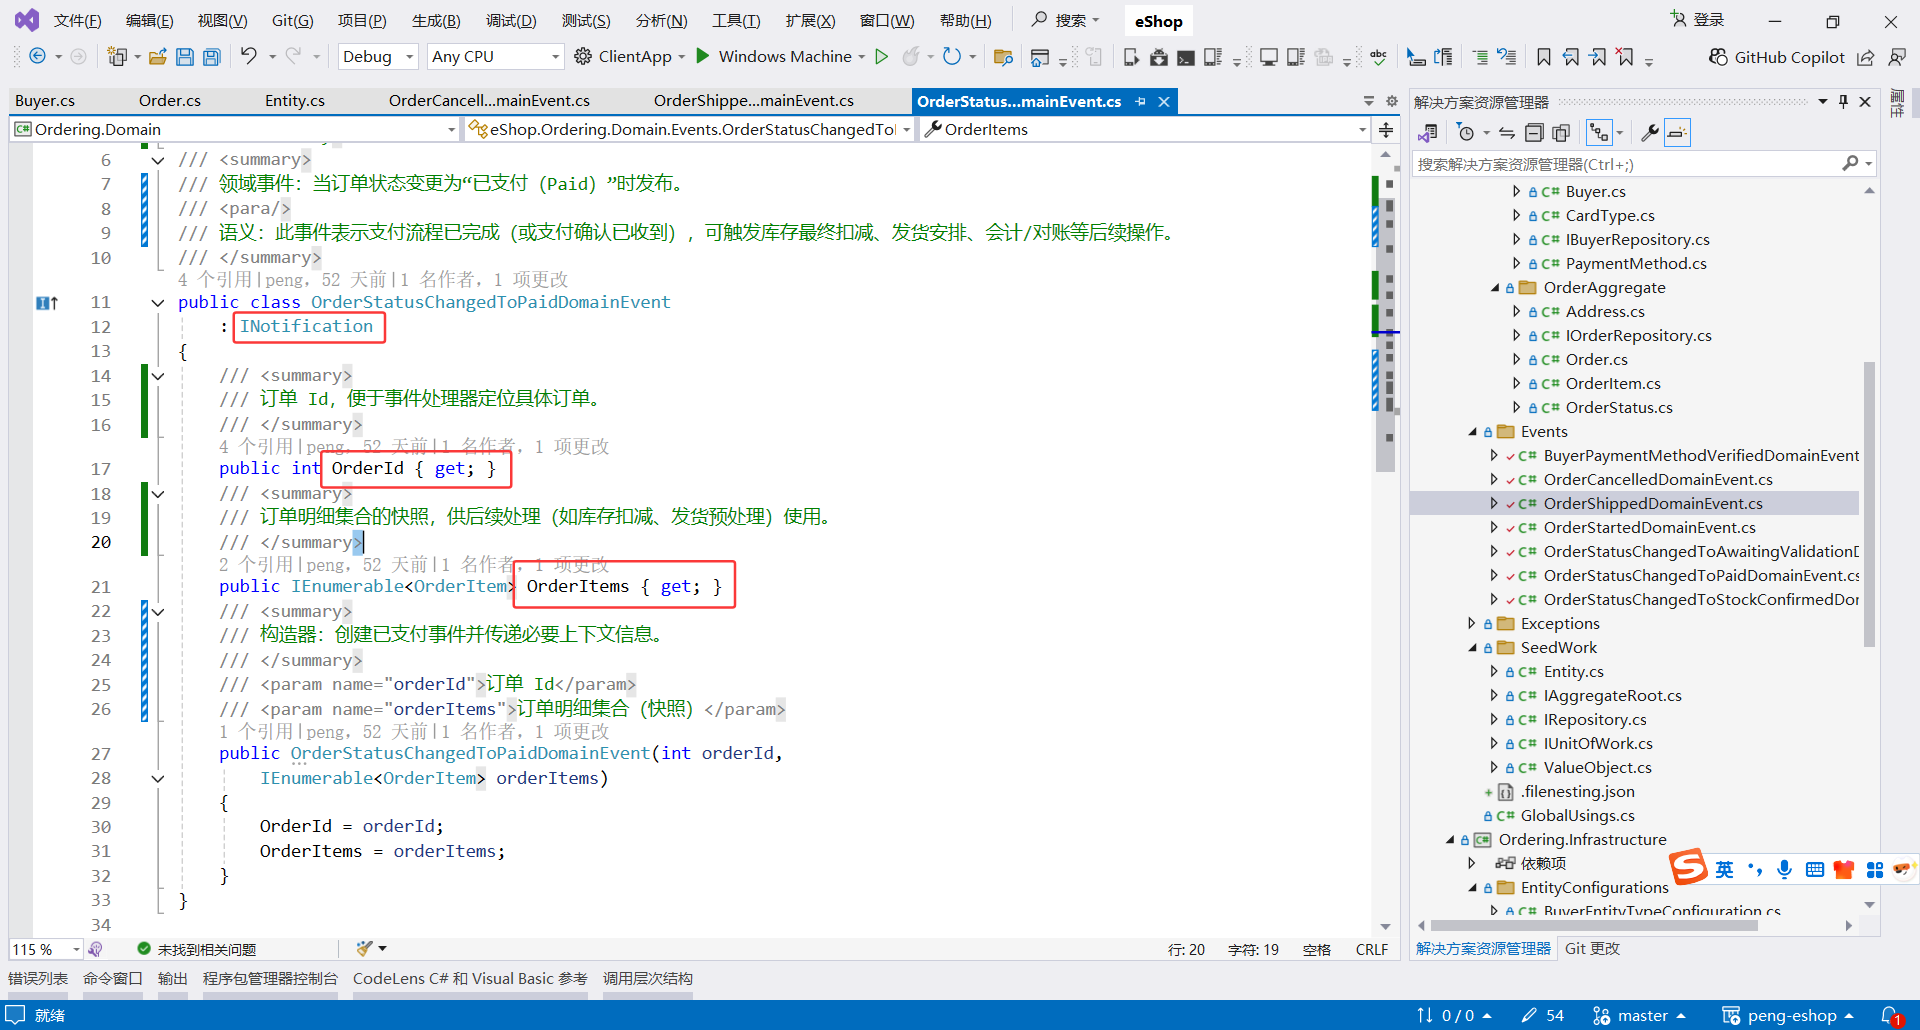Toggle Sync with Active Document in Solution Explorer

pos(1505,131)
